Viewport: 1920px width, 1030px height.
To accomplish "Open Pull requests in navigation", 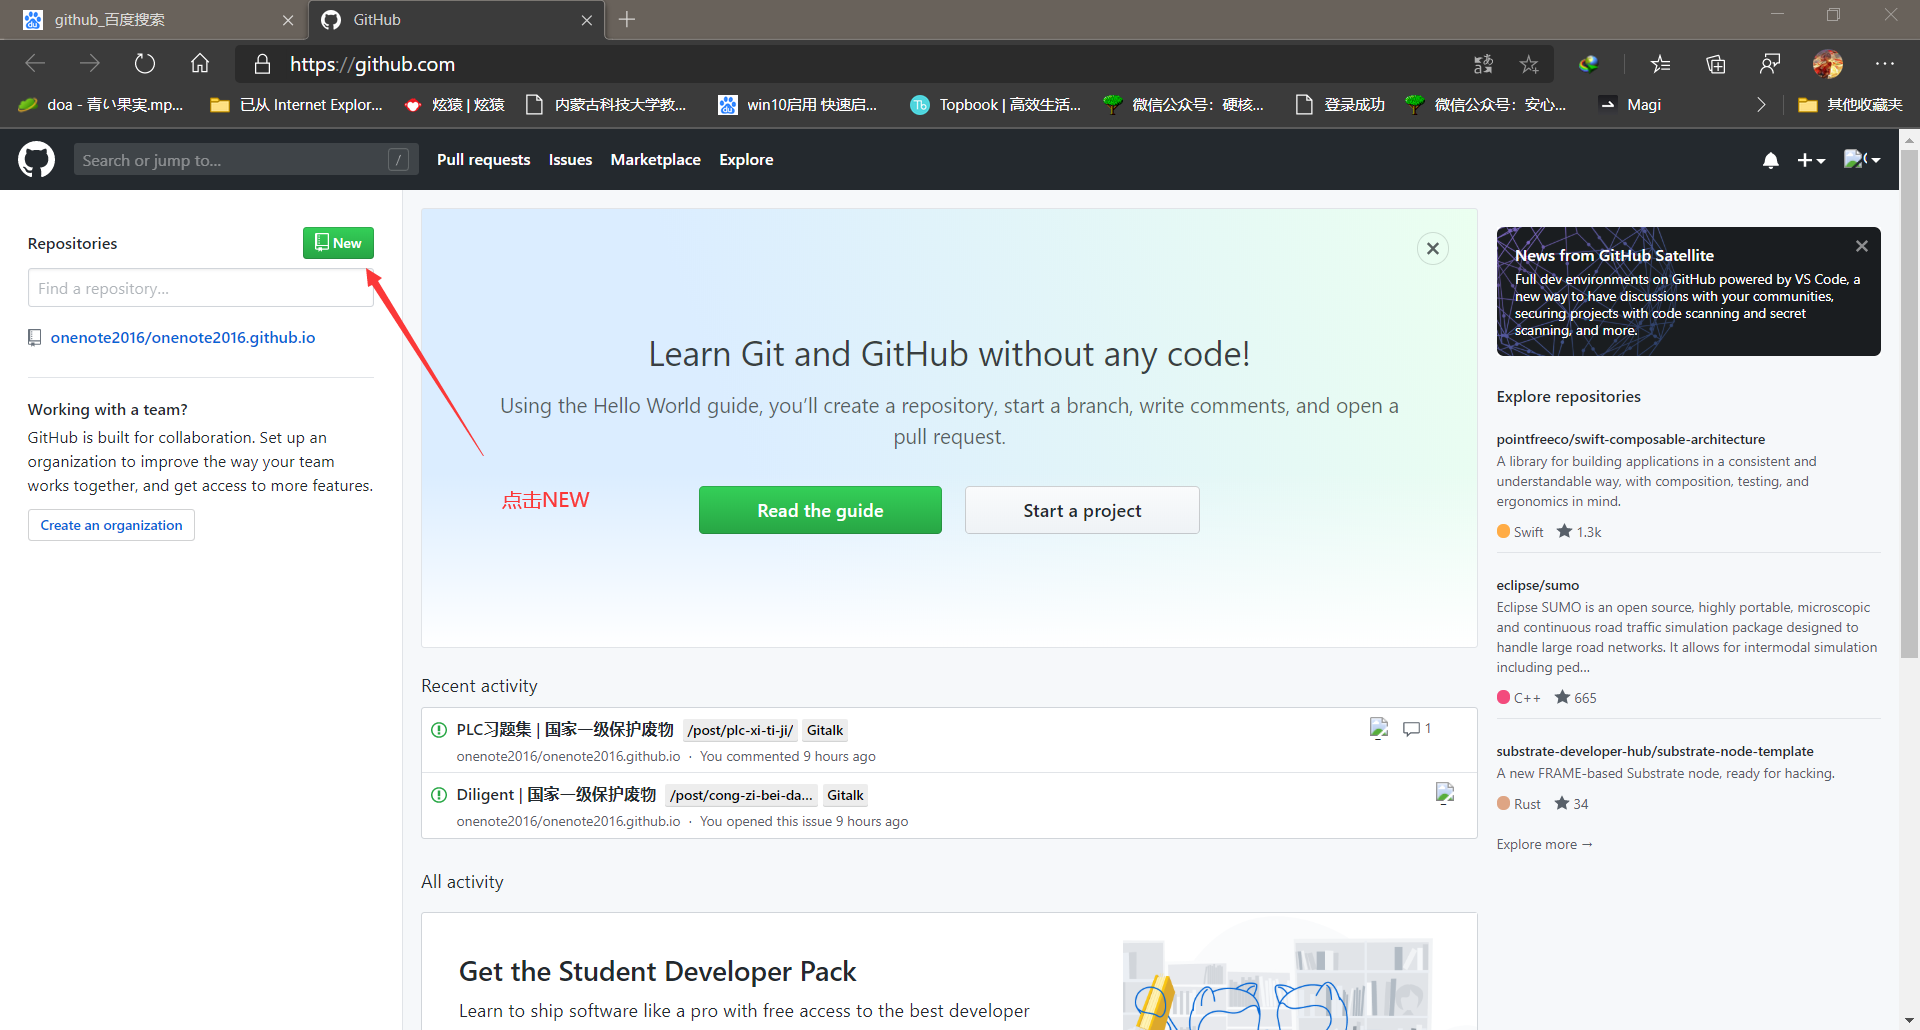I will point(483,160).
